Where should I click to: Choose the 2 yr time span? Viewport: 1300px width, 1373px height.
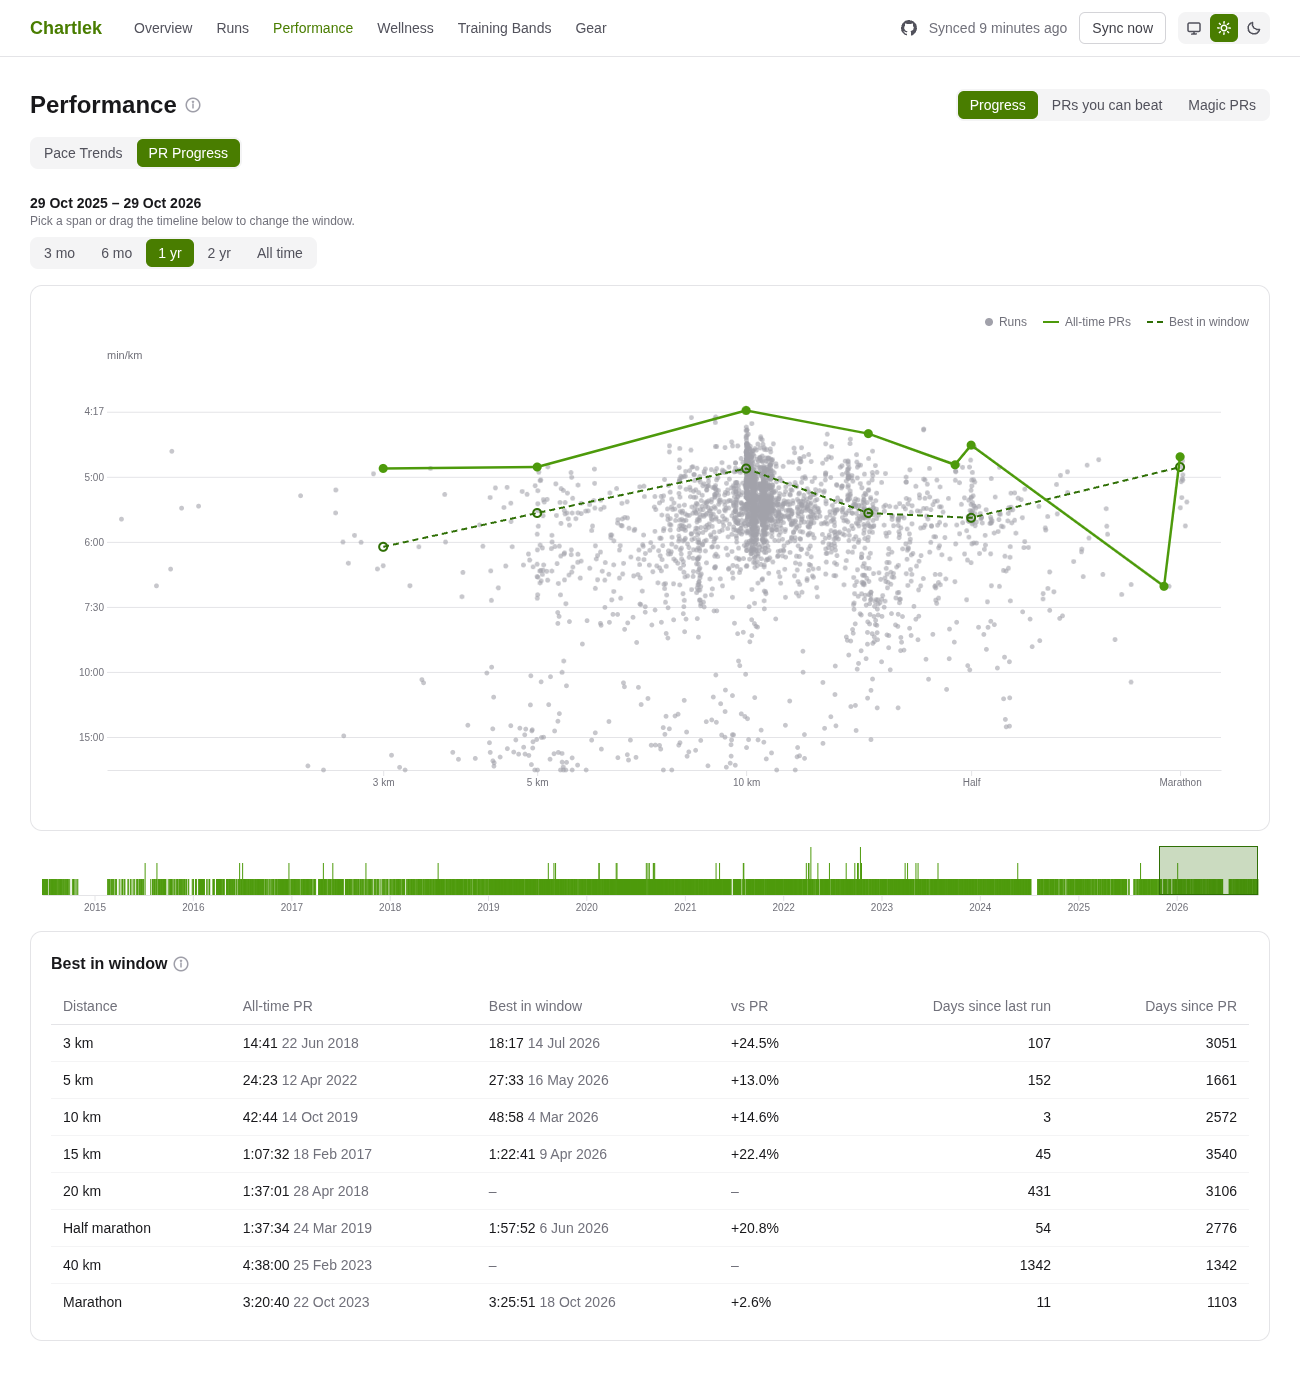click(x=219, y=253)
